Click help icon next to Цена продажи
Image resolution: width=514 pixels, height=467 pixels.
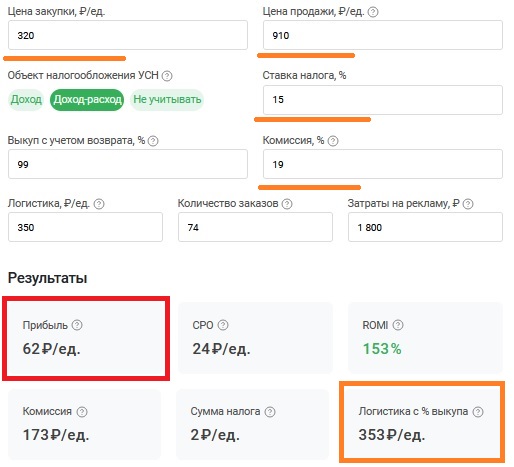pyautogui.click(x=373, y=12)
